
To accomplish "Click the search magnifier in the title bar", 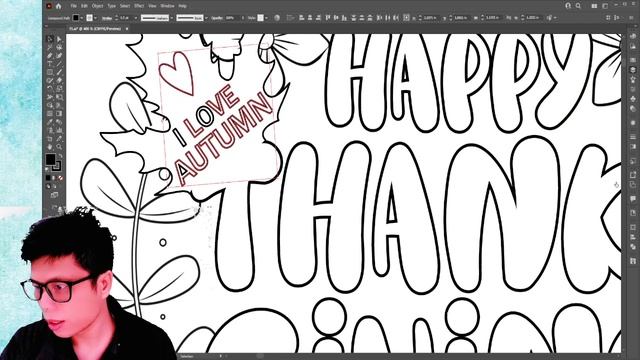I will click(x=578, y=6).
